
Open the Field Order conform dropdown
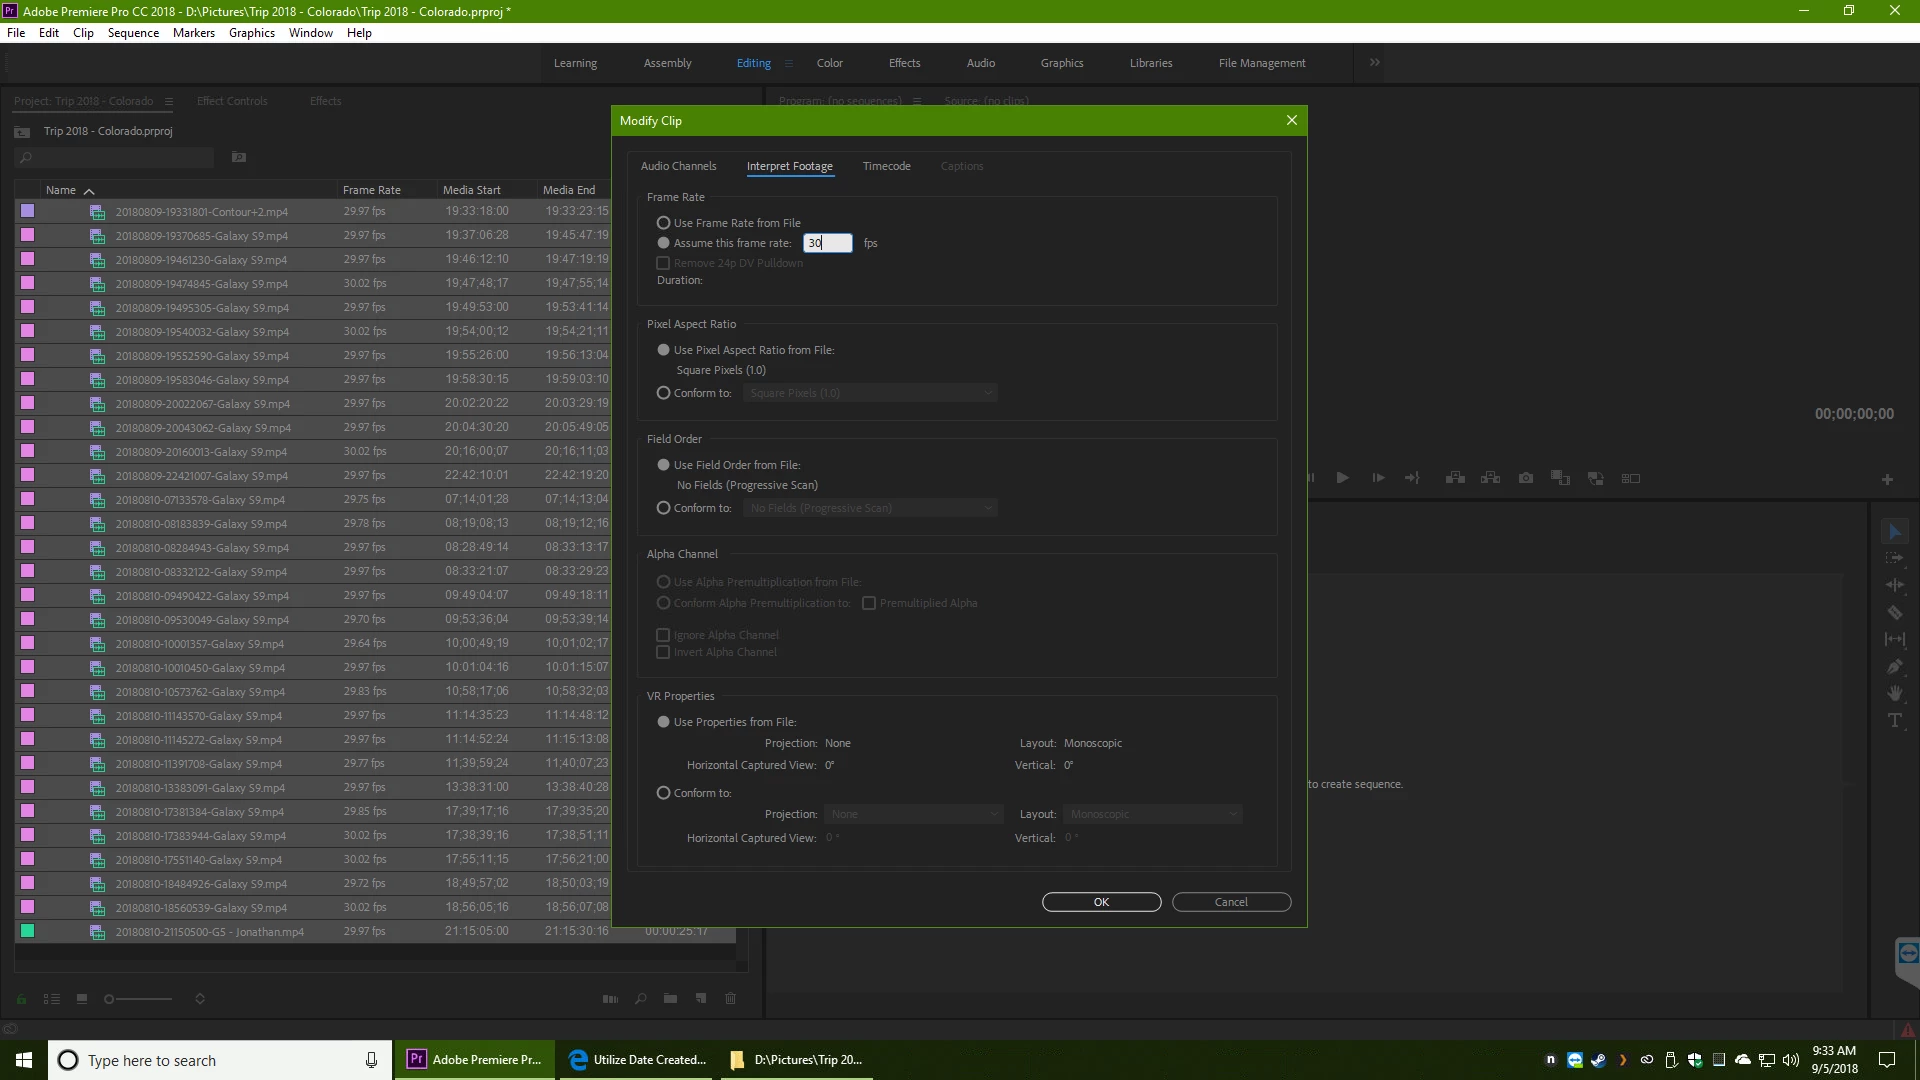click(x=870, y=508)
